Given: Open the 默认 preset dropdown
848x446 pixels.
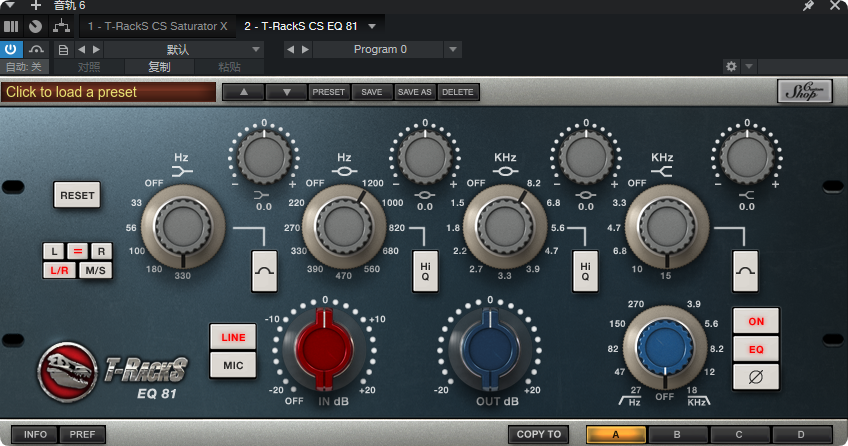Looking at the screenshot, I should [184, 50].
